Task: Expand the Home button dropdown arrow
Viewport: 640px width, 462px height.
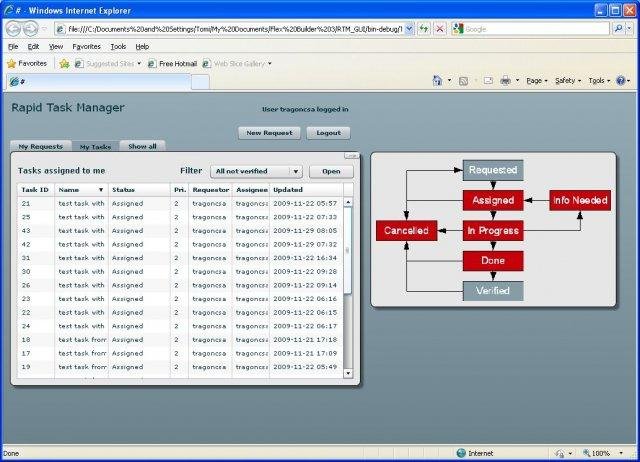Action: [449, 81]
